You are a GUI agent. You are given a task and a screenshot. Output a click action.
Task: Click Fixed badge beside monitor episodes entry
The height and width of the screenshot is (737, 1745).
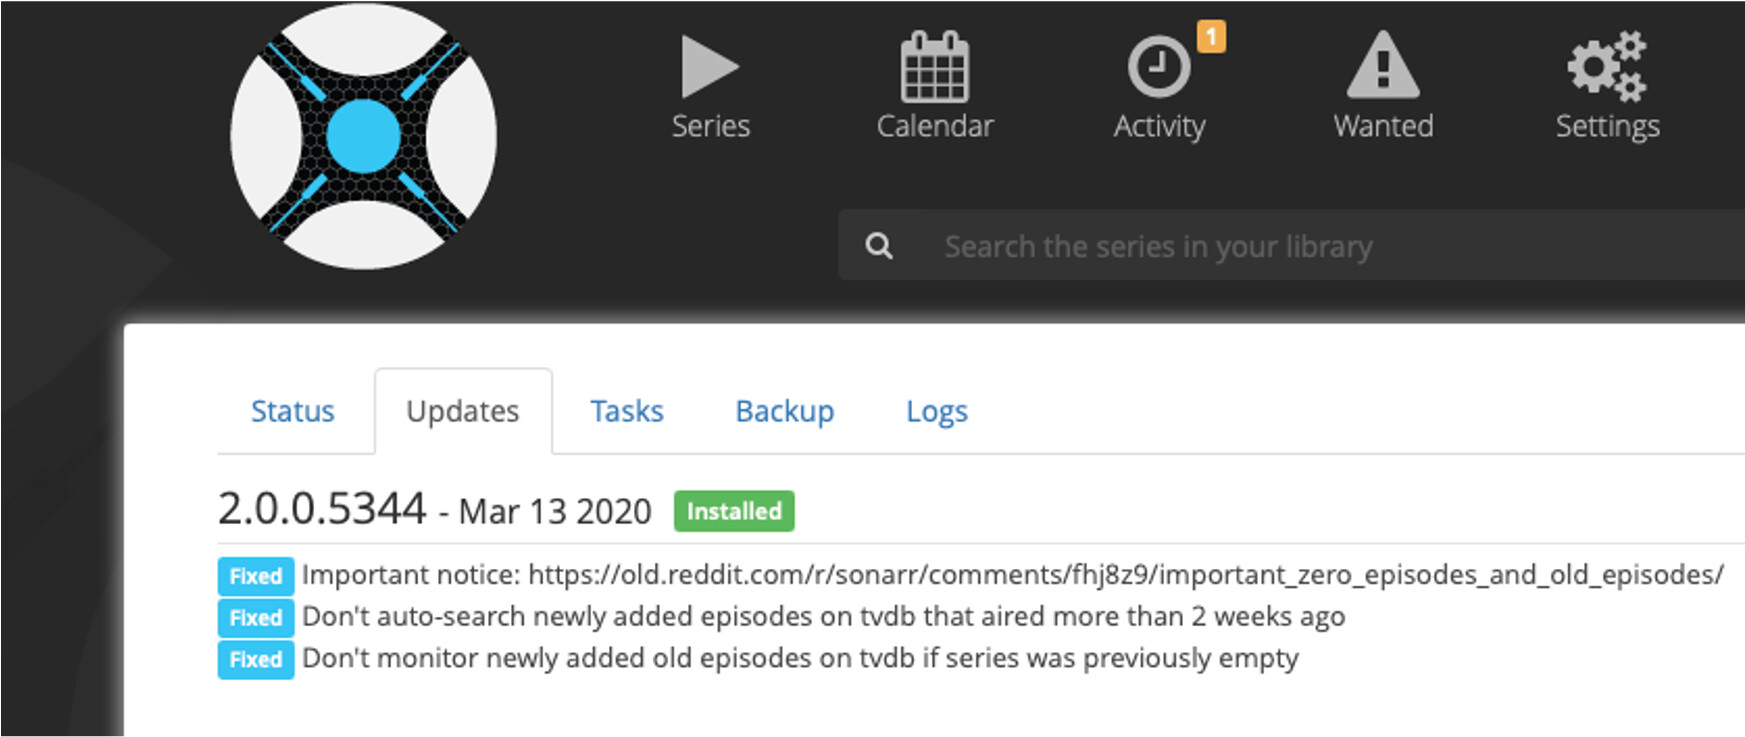[256, 660]
